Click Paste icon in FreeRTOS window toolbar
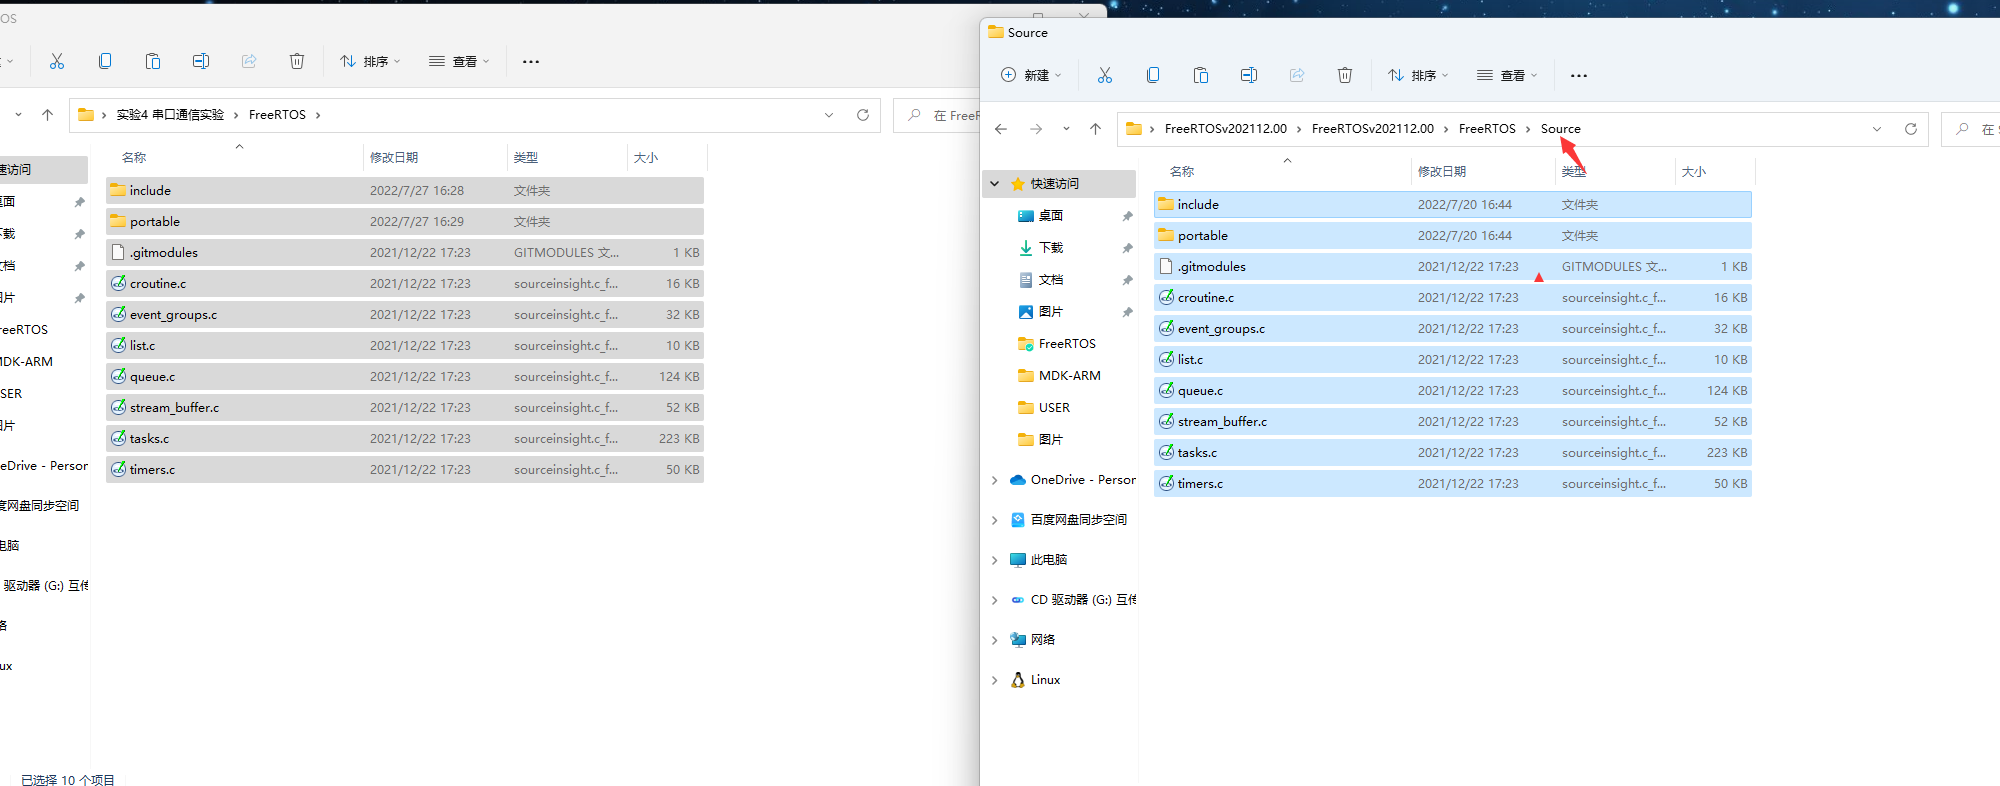 [152, 61]
